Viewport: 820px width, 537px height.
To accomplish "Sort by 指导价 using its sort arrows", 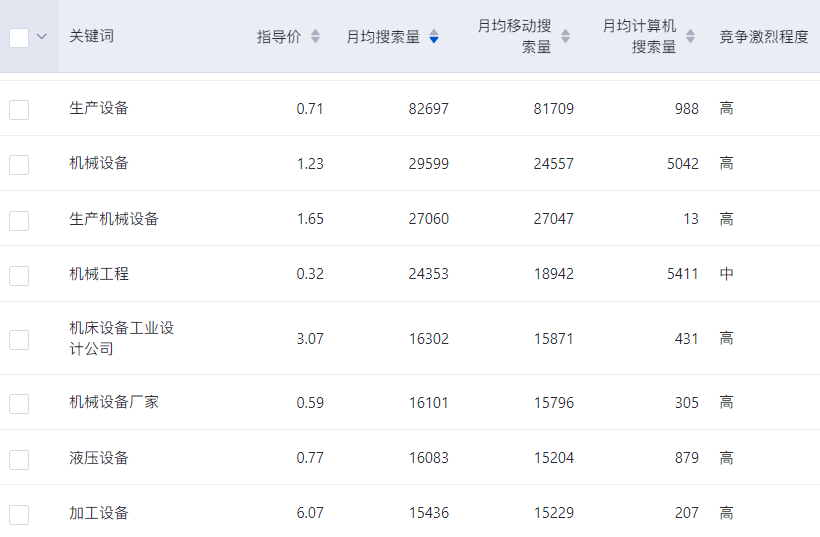I will point(316,37).
